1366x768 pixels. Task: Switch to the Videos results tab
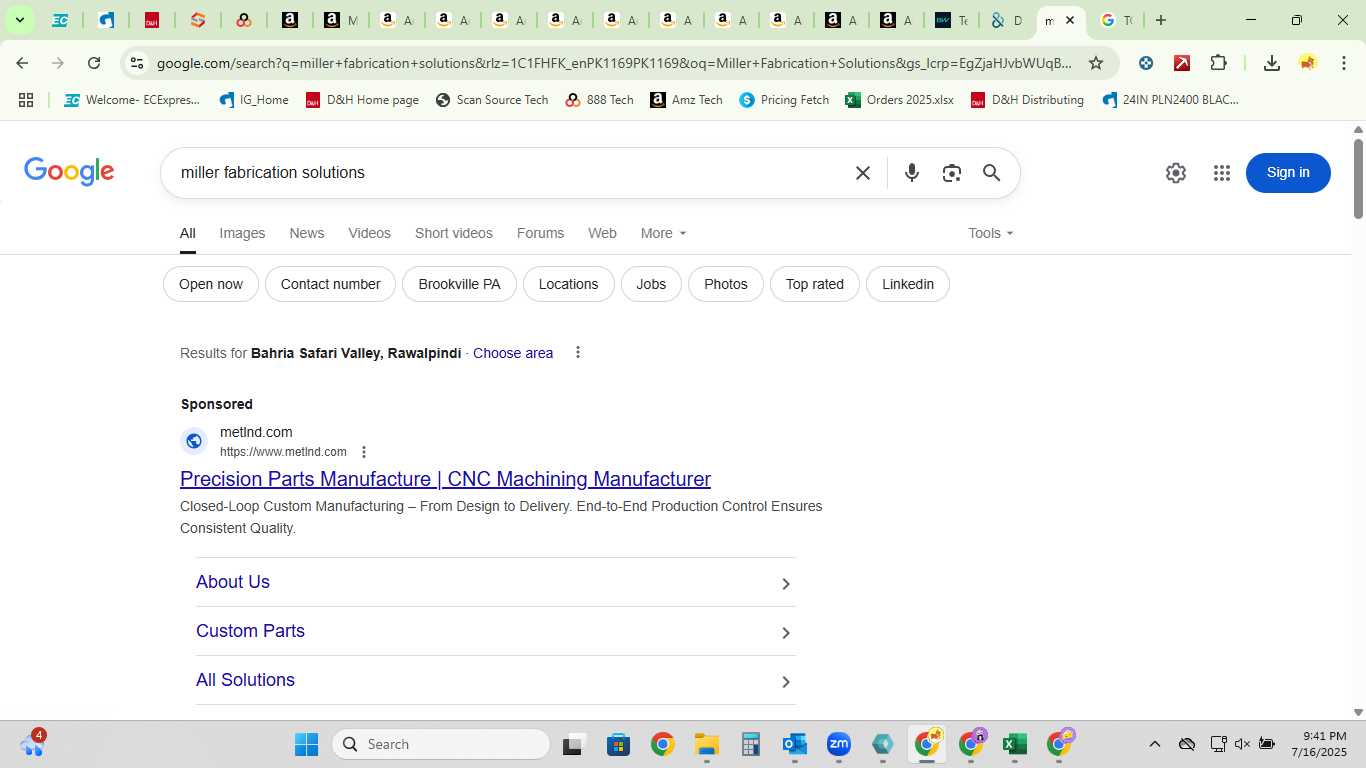click(x=369, y=233)
